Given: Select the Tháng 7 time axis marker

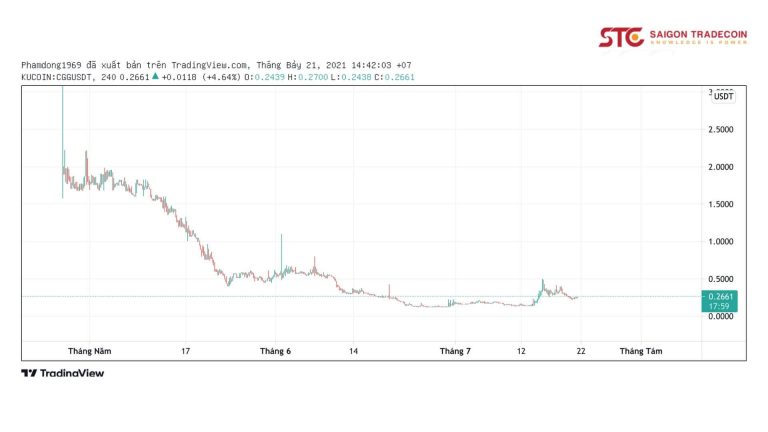Looking at the screenshot, I should [454, 351].
